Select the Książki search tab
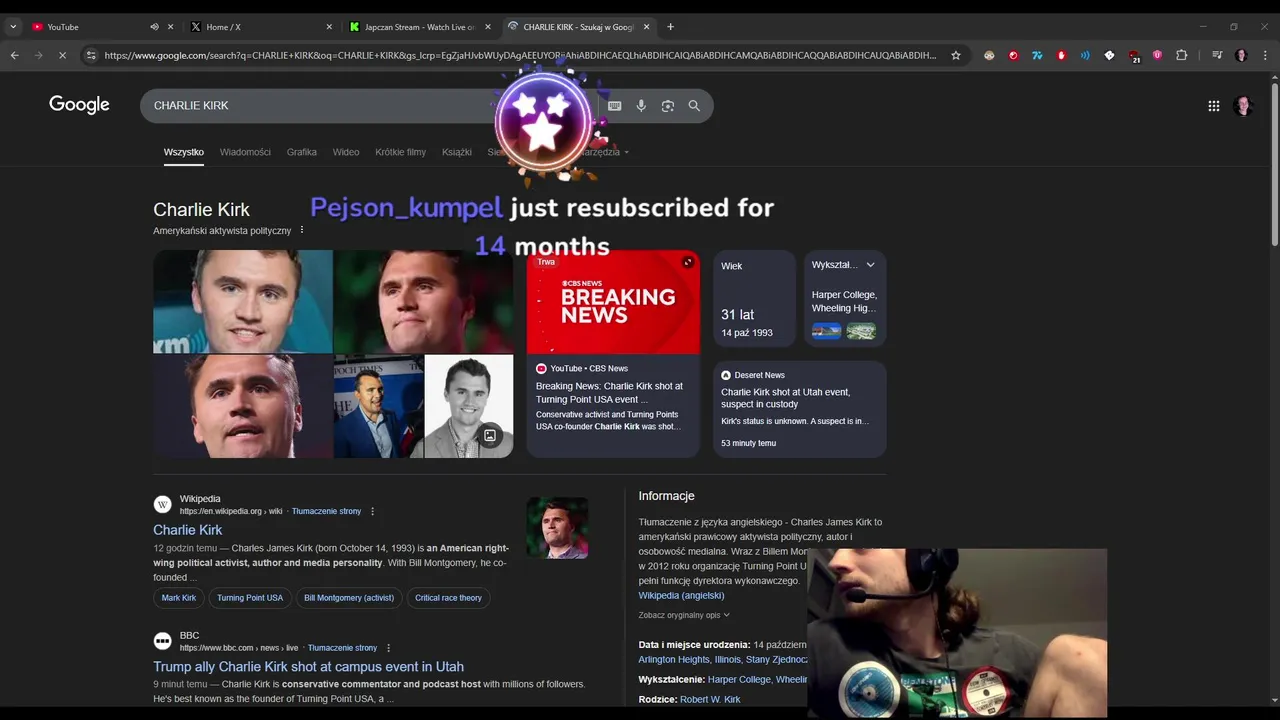 click(x=457, y=152)
